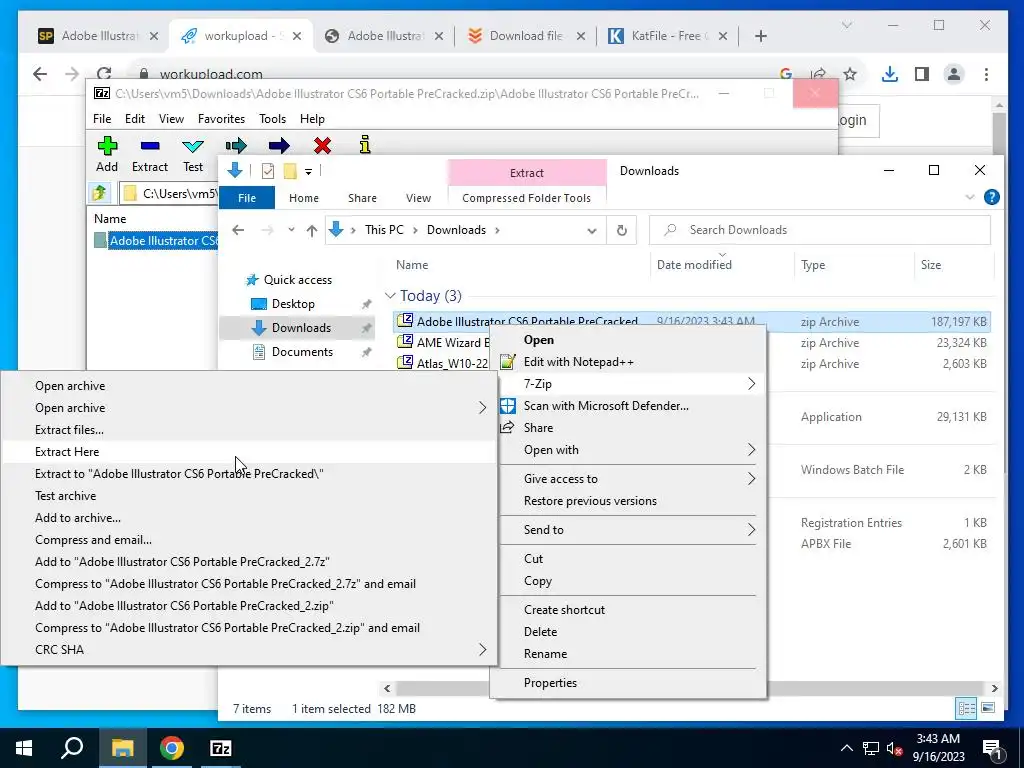Click the Move arrow icon in 7-Zip toolbar

279,145
